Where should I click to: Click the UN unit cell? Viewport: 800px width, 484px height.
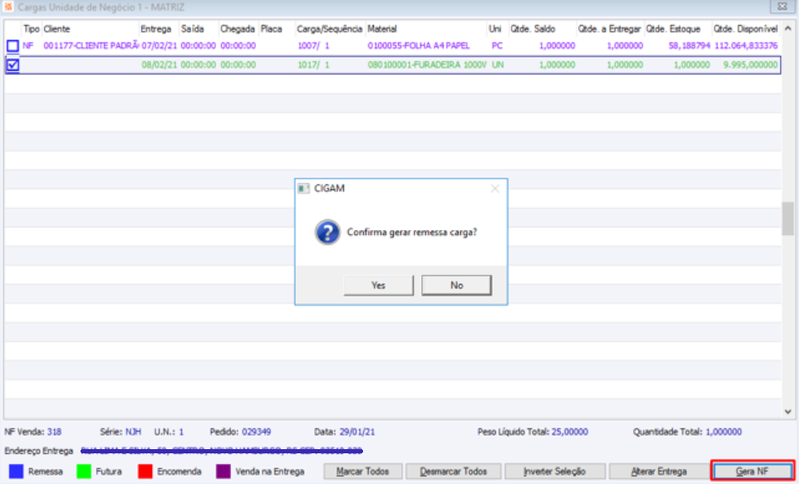[497, 65]
